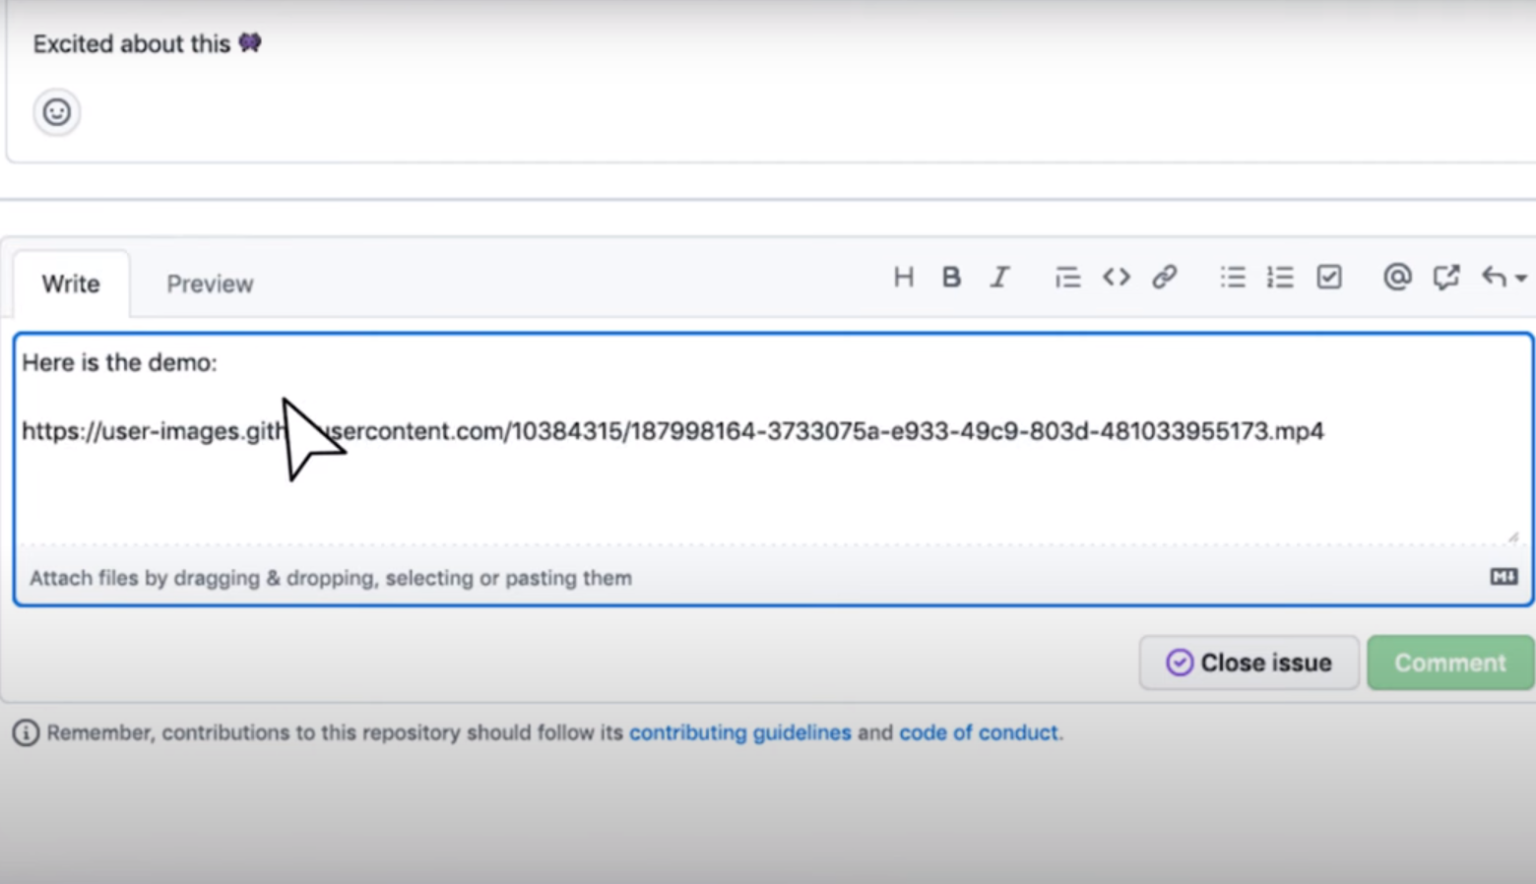Click the Markdown supported icon
Viewport: 1536px width, 884px height.
tap(1503, 578)
